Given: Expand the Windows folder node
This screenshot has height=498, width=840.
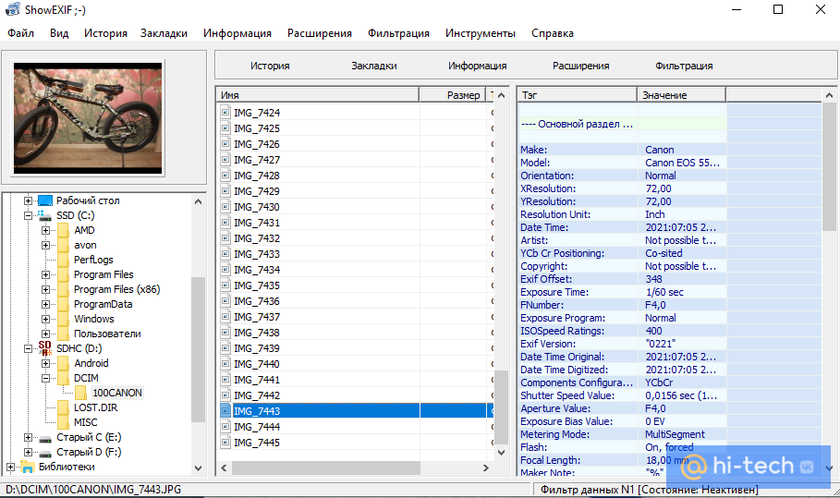Looking at the screenshot, I should (x=46, y=319).
